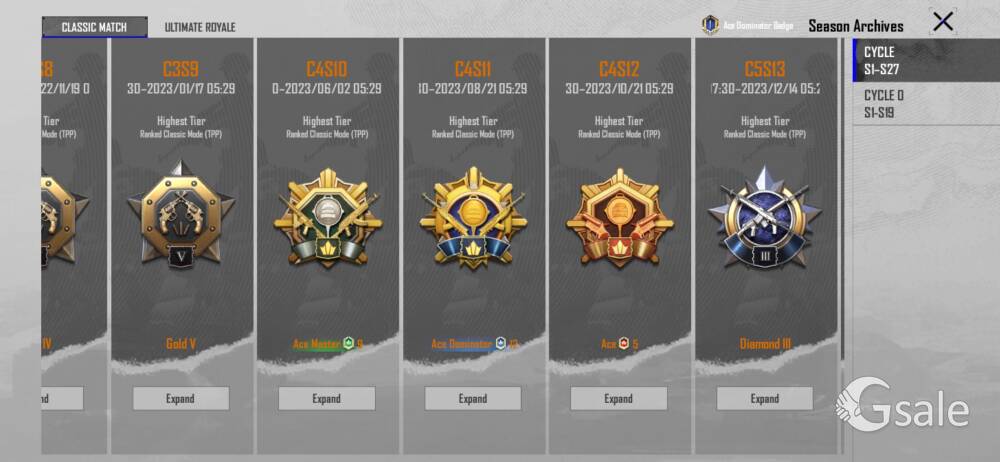Expand the C5S13 season details
Viewport: 1000px width, 462px height.
point(765,398)
